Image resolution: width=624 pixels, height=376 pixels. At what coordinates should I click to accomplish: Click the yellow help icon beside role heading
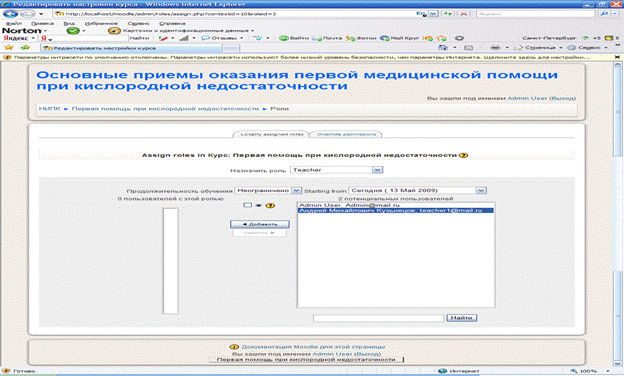coord(463,155)
